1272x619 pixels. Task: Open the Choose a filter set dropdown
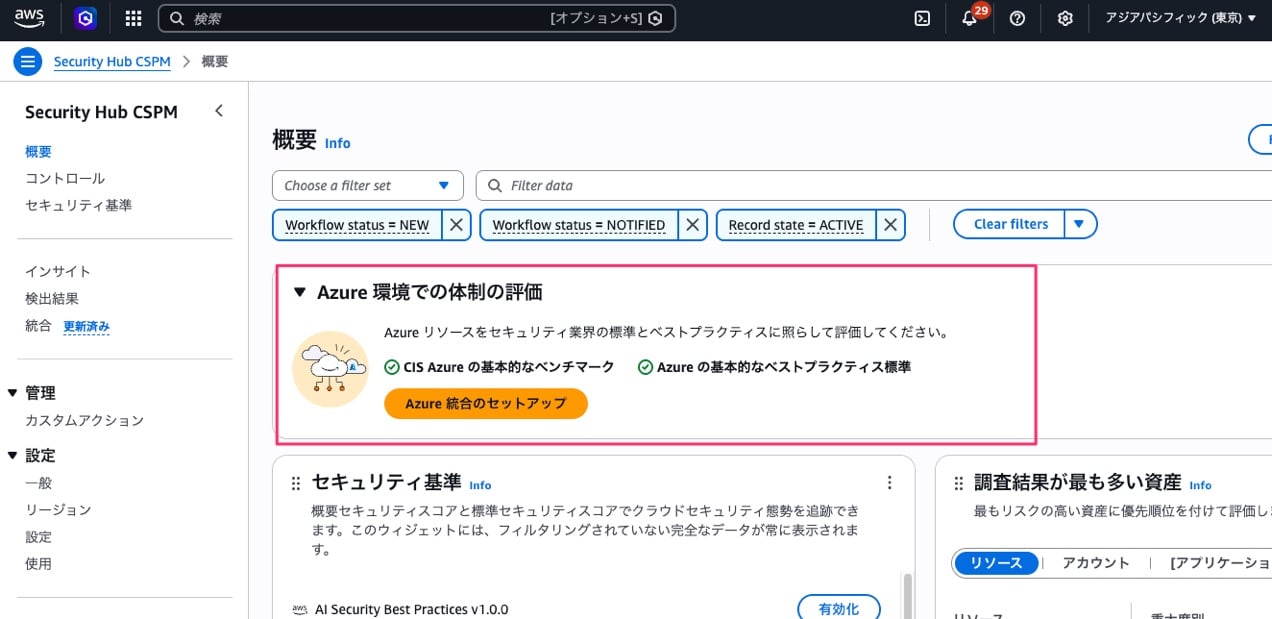pos(368,185)
